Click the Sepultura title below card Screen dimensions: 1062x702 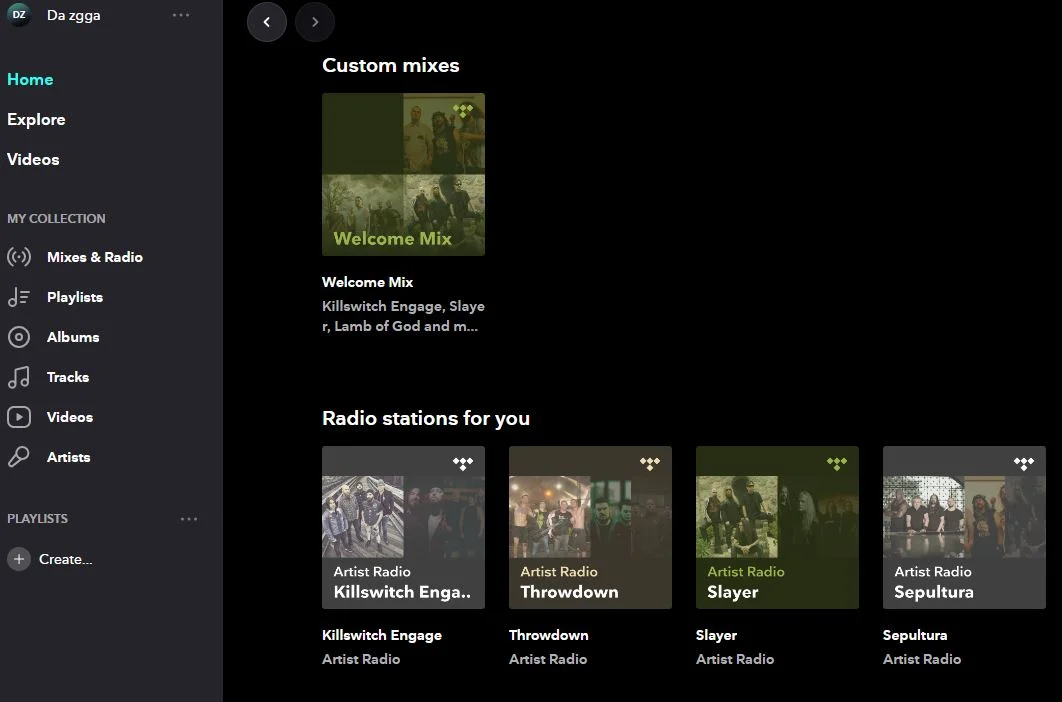click(x=915, y=635)
